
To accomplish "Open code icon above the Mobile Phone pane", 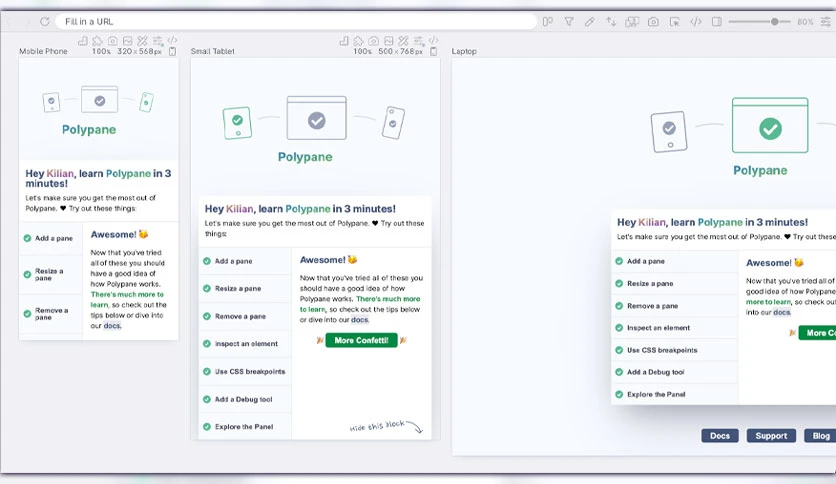I will point(172,41).
